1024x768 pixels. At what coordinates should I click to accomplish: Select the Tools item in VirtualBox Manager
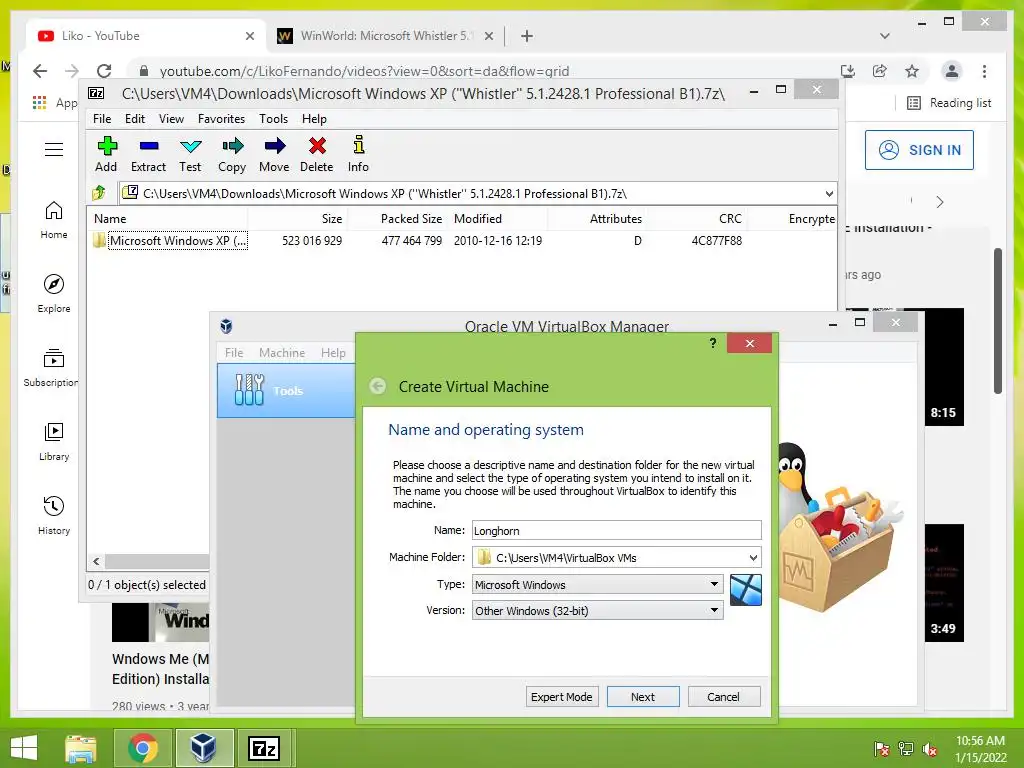click(x=286, y=391)
